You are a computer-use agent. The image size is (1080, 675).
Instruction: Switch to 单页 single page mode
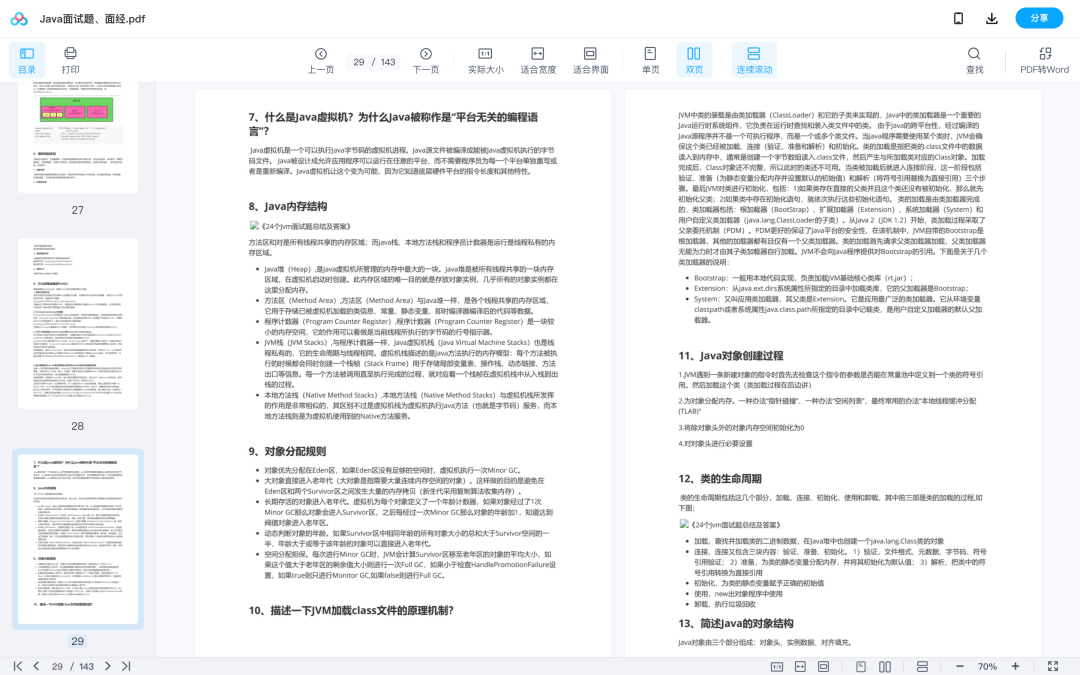point(650,60)
